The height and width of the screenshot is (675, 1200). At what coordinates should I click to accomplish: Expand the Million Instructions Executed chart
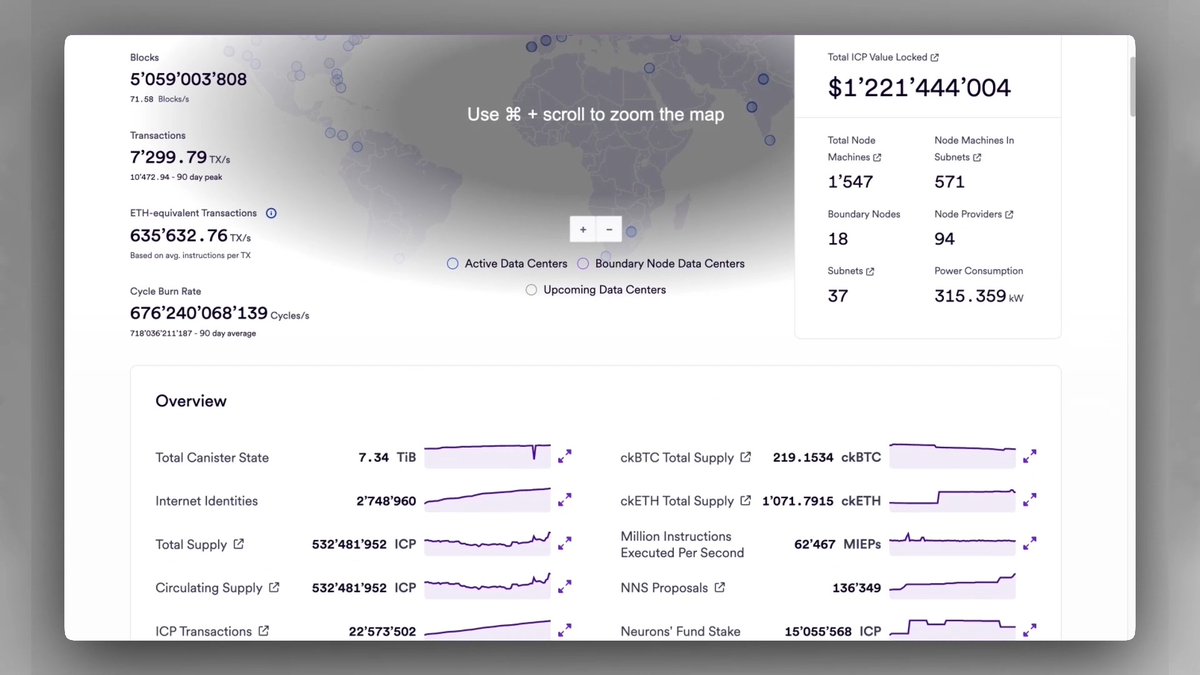[1030, 543]
